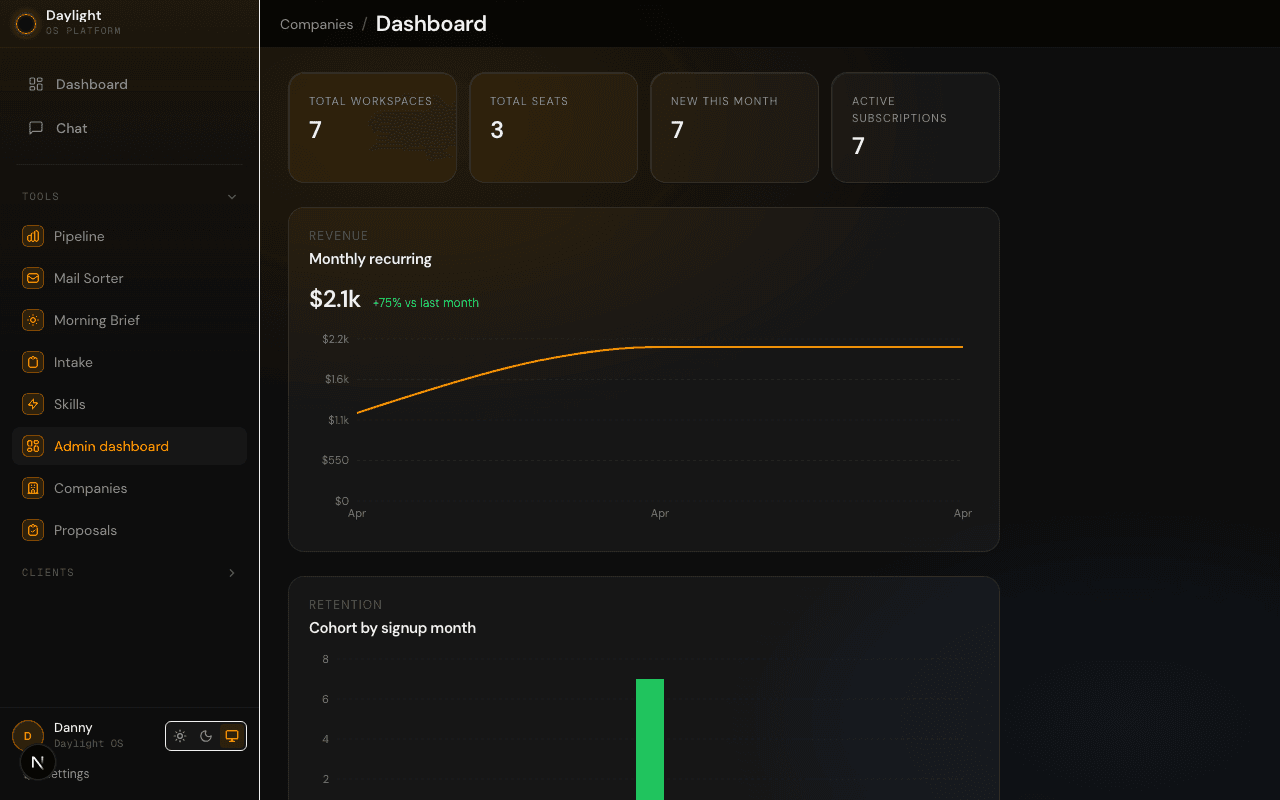Switch to light theme sun toggle

pyautogui.click(x=180, y=736)
